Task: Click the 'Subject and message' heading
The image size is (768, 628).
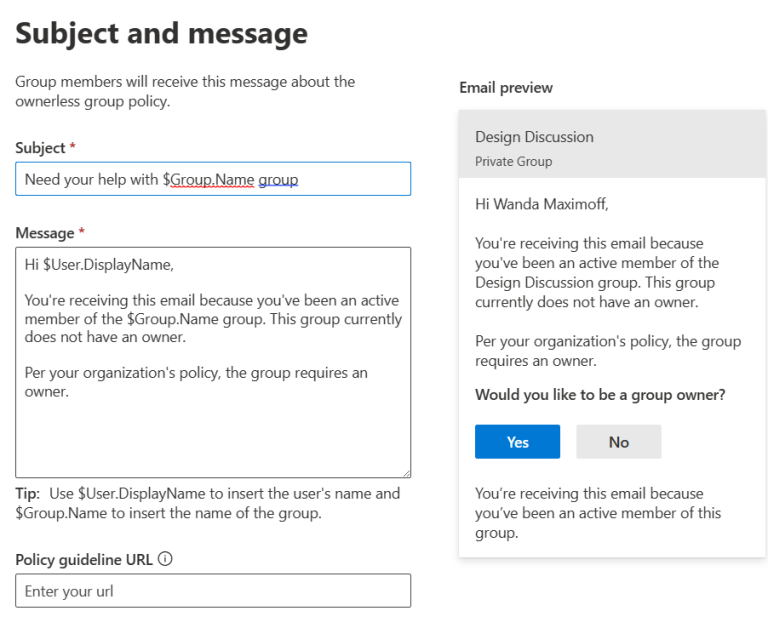Action: coord(162,33)
